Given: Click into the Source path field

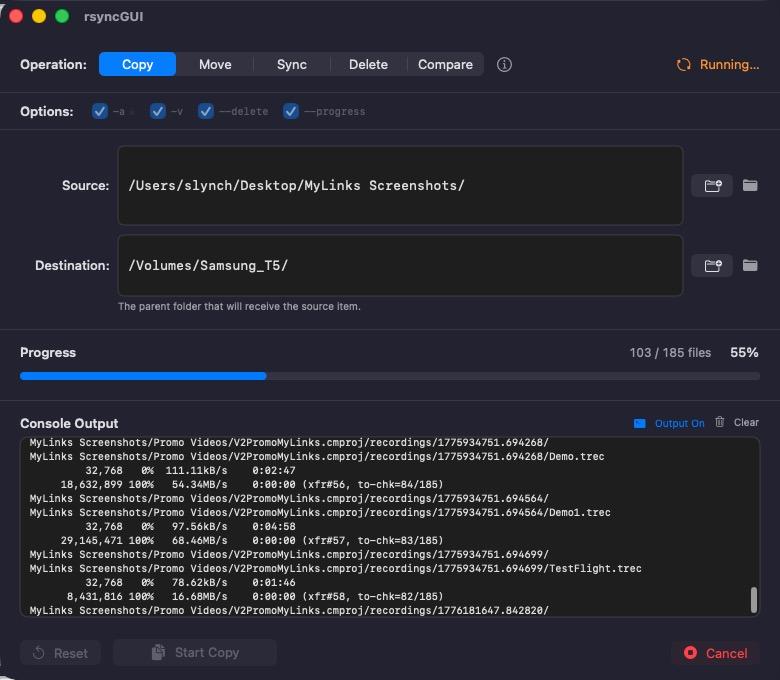Looking at the screenshot, I should click(x=400, y=186).
